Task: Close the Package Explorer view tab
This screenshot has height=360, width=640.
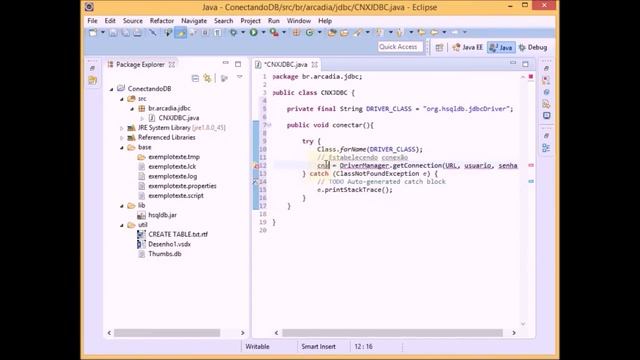Action: (172, 64)
